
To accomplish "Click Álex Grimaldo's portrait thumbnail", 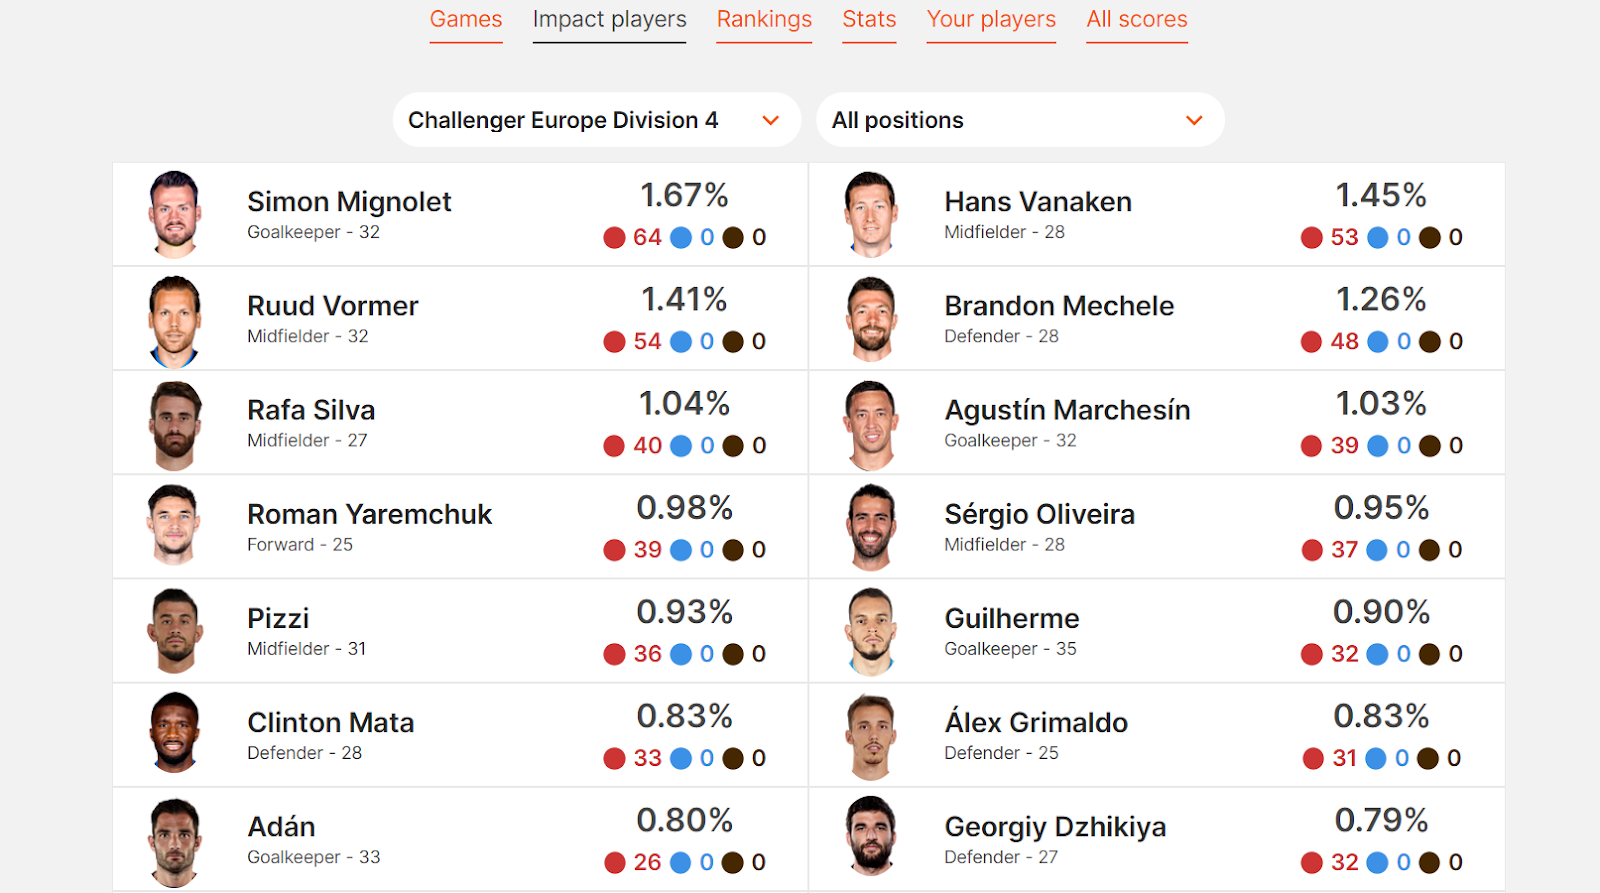I will point(871,737).
